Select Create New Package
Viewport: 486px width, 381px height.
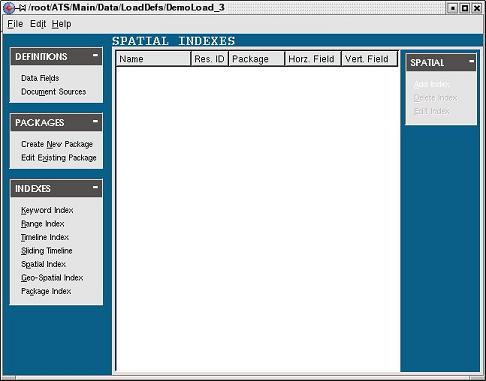pyautogui.click(x=57, y=144)
